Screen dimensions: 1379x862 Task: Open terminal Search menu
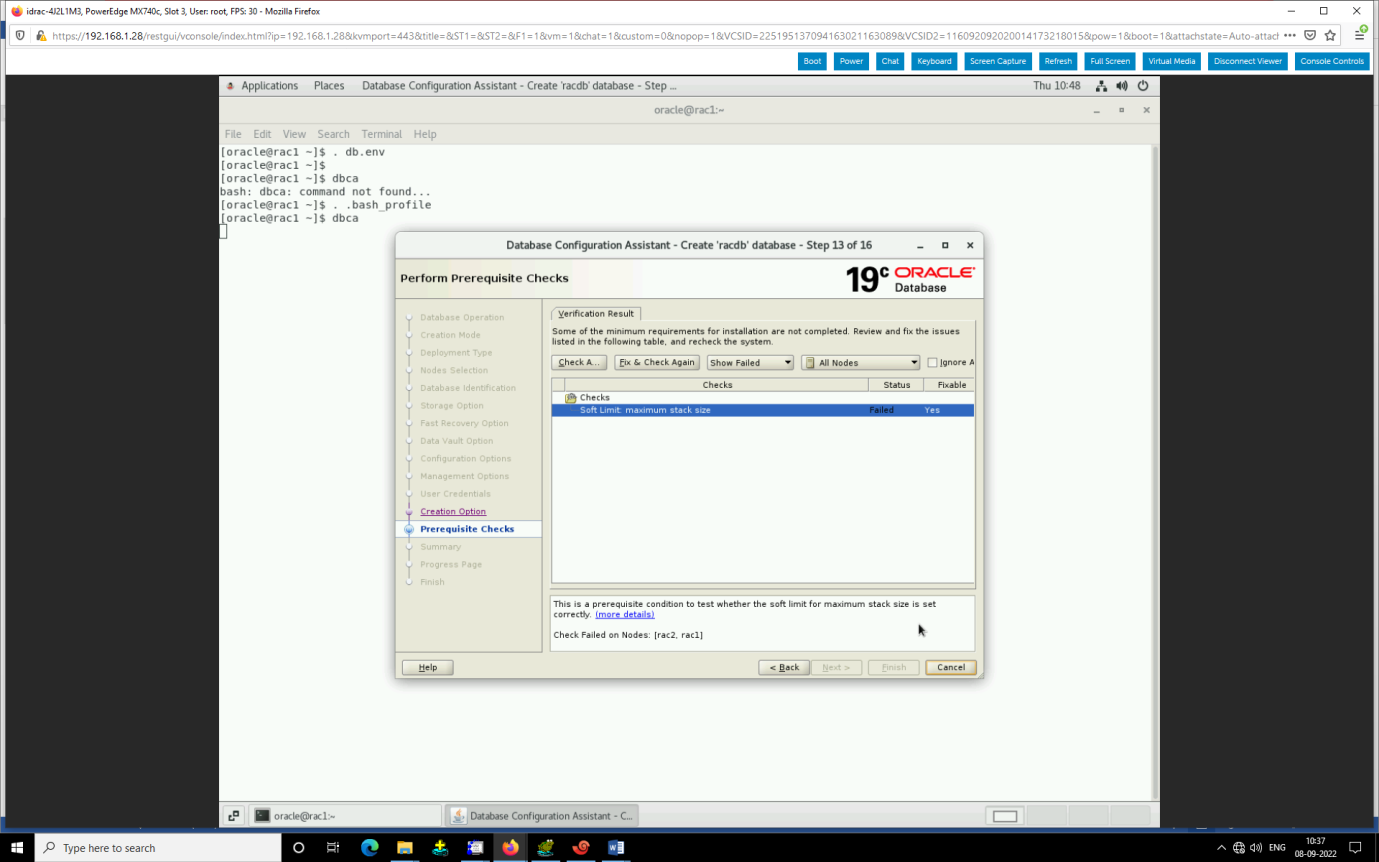334,134
